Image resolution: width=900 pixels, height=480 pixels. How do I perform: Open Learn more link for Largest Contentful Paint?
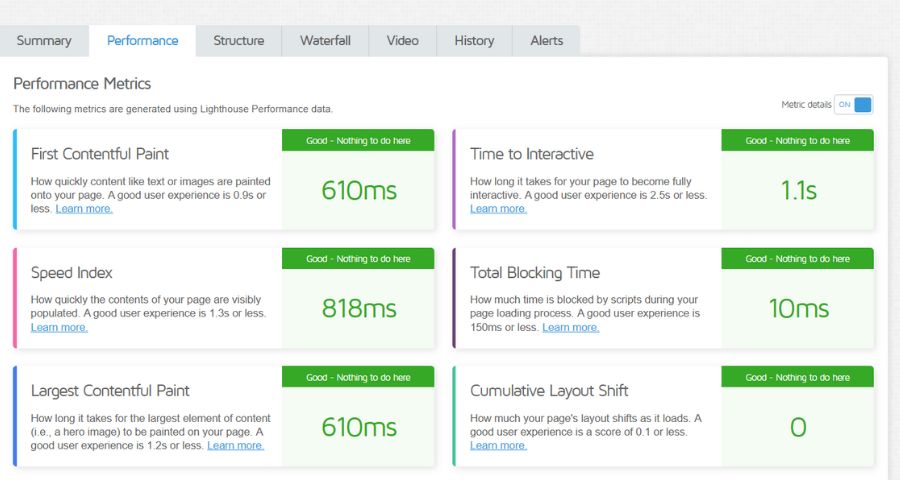tap(235, 446)
